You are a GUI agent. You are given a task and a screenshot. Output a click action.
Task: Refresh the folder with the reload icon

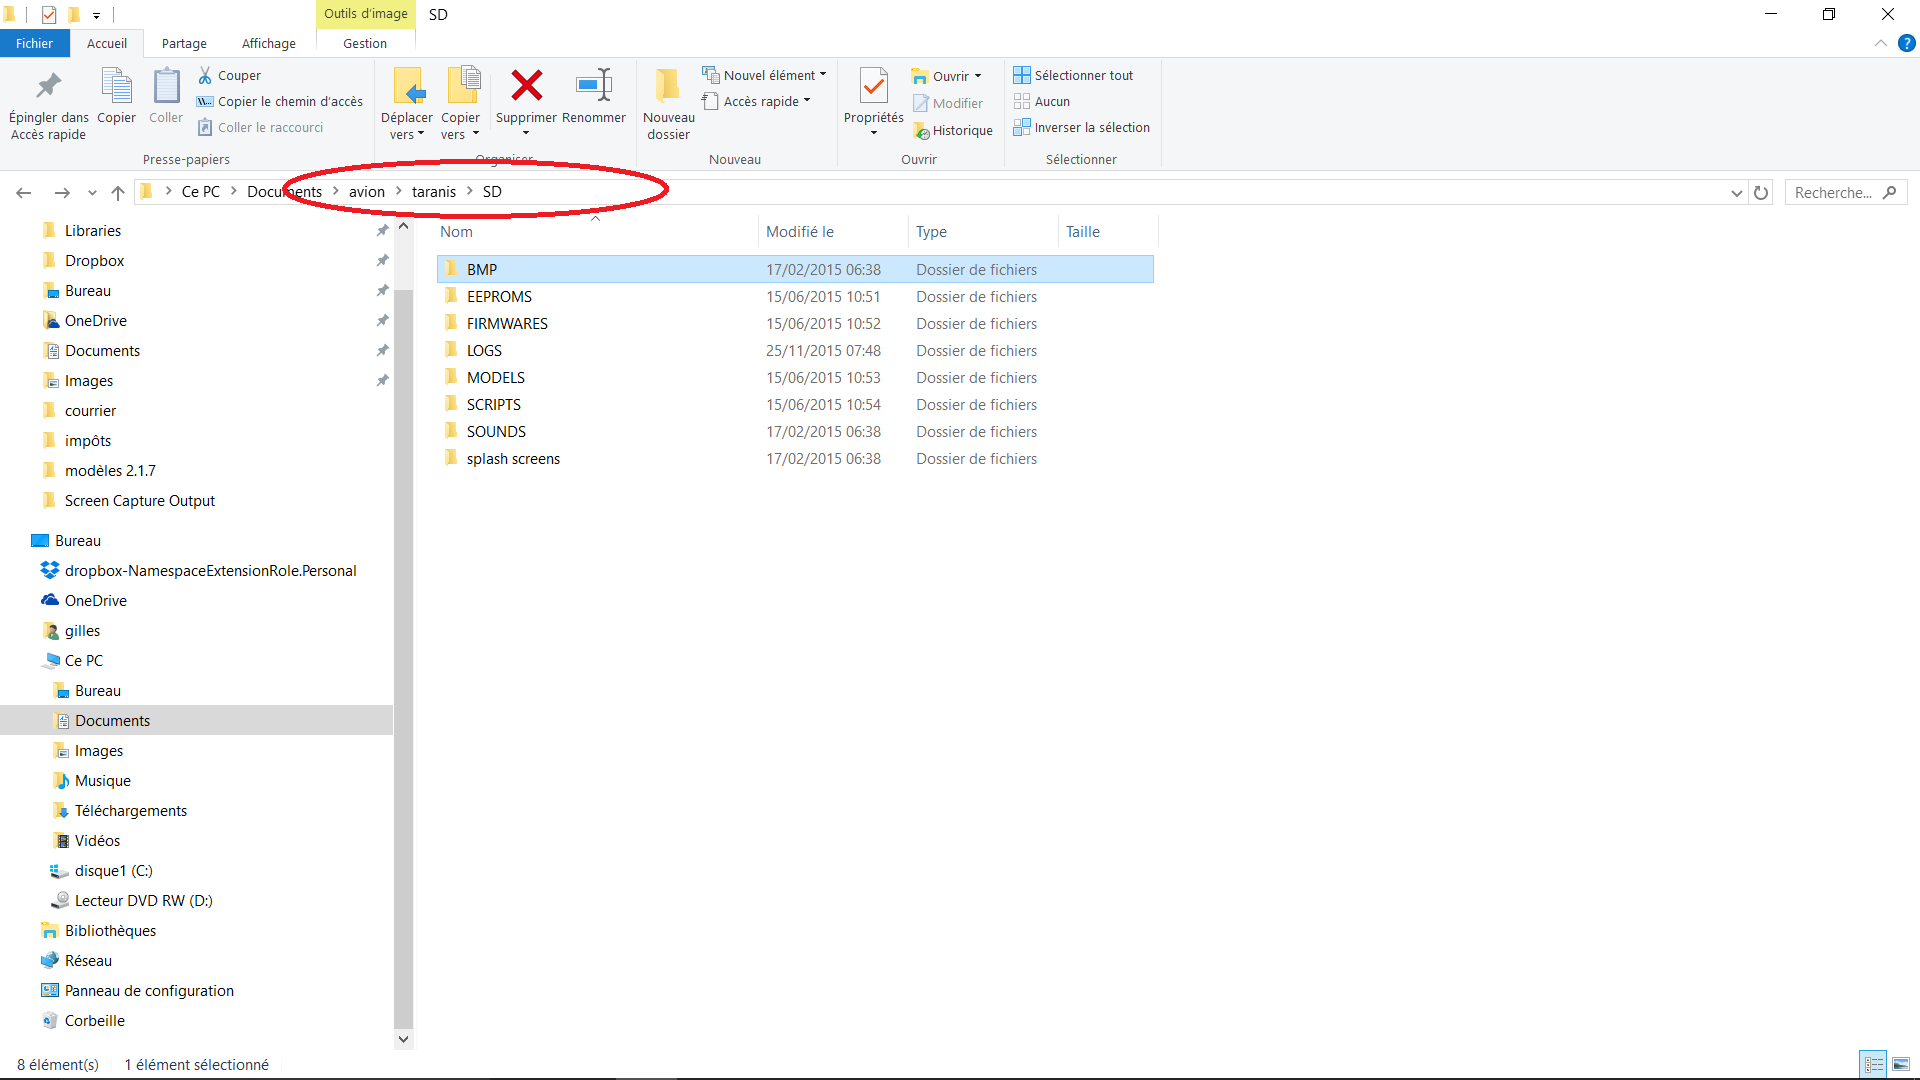pos(1761,192)
